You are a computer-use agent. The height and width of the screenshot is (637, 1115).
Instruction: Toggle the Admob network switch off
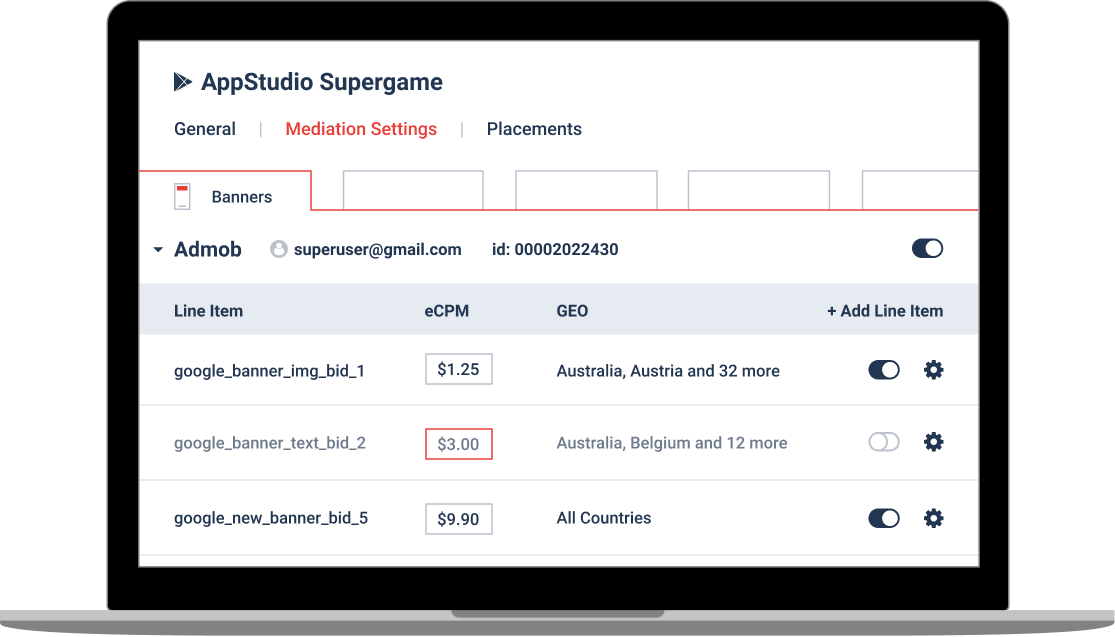[x=927, y=248]
